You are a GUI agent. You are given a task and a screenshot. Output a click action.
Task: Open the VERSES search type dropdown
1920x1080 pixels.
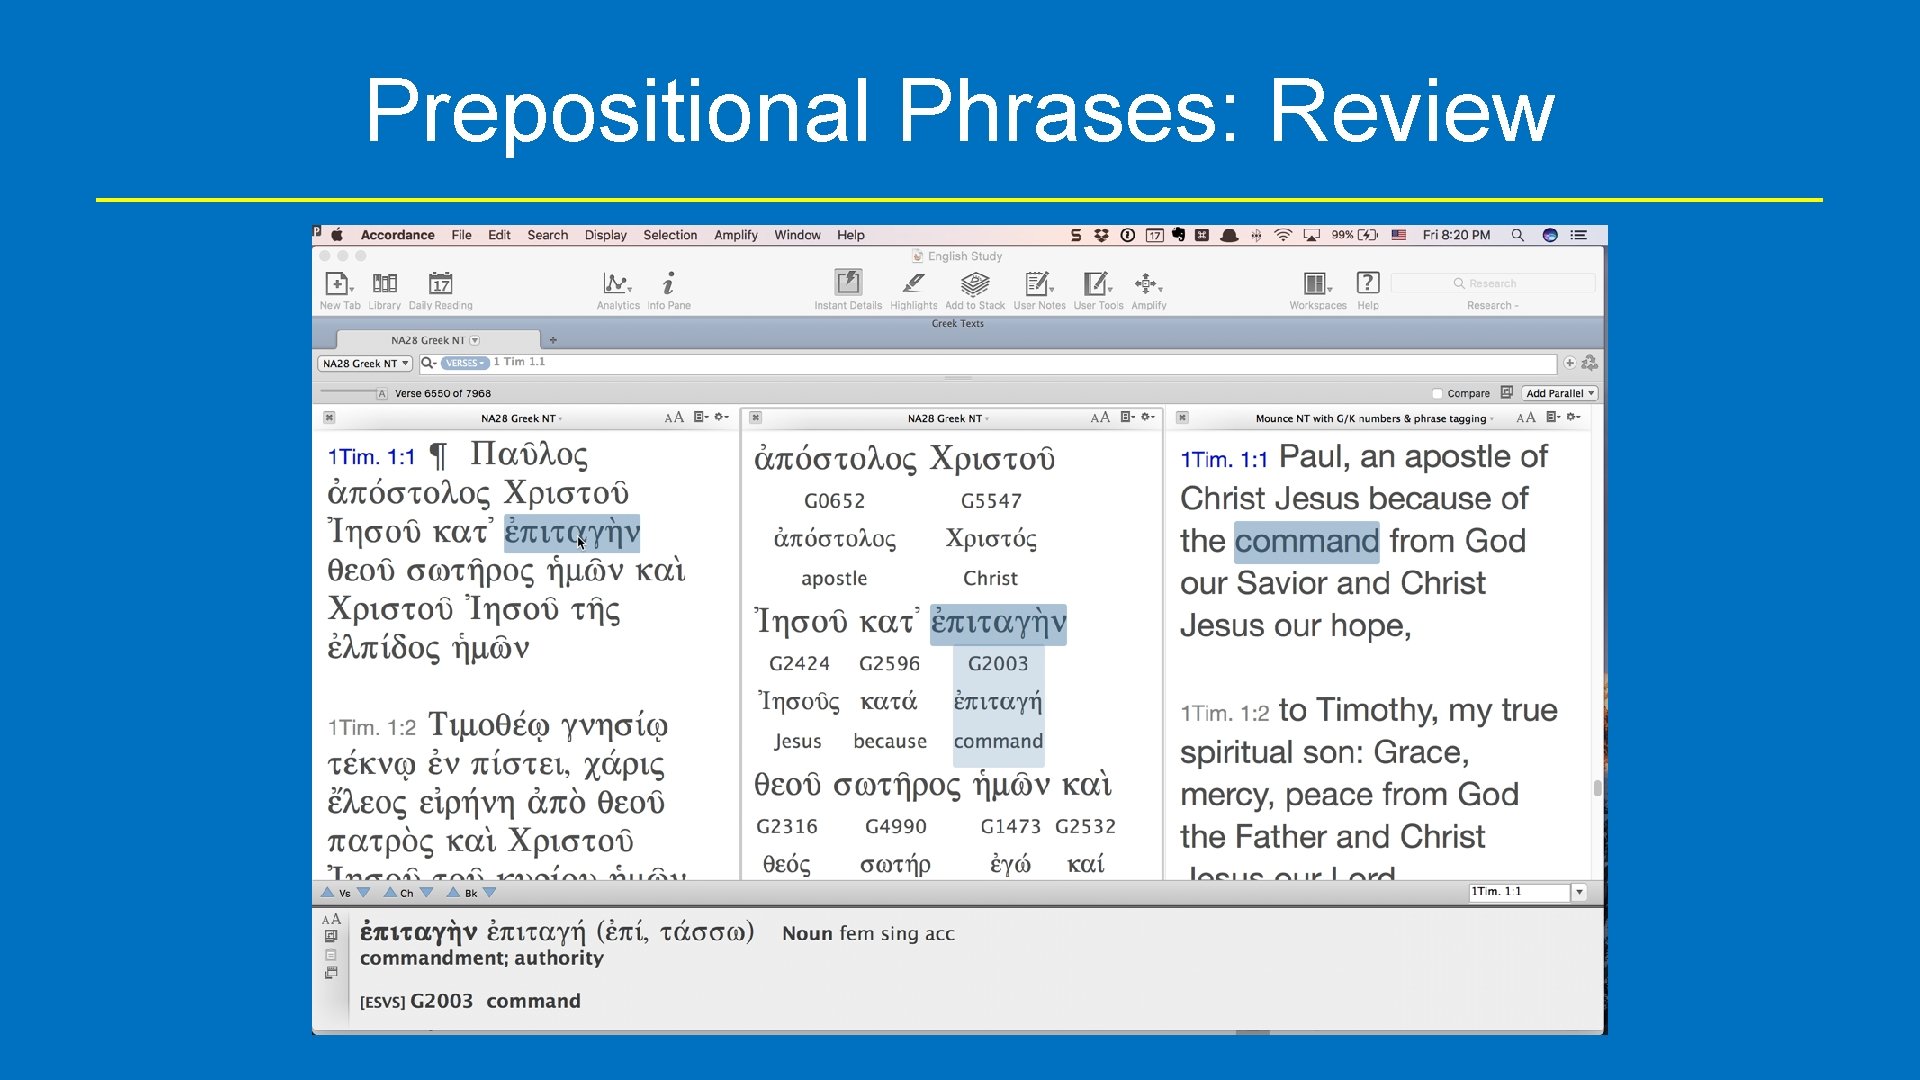pos(465,364)
